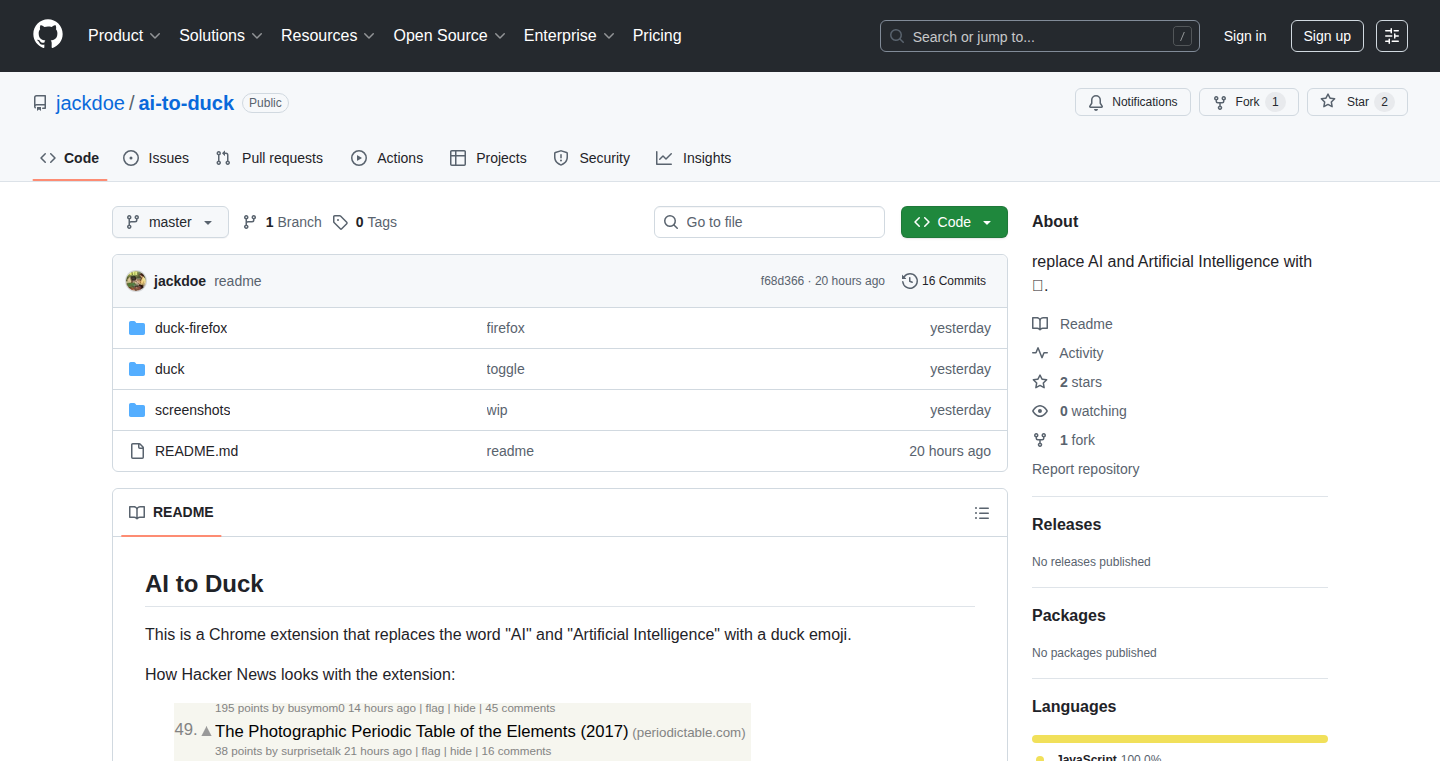The height and width of the screenshot is (761, 1440).
Task: Open the header menu icon beside Sign up
Action: click(1392, 36)
